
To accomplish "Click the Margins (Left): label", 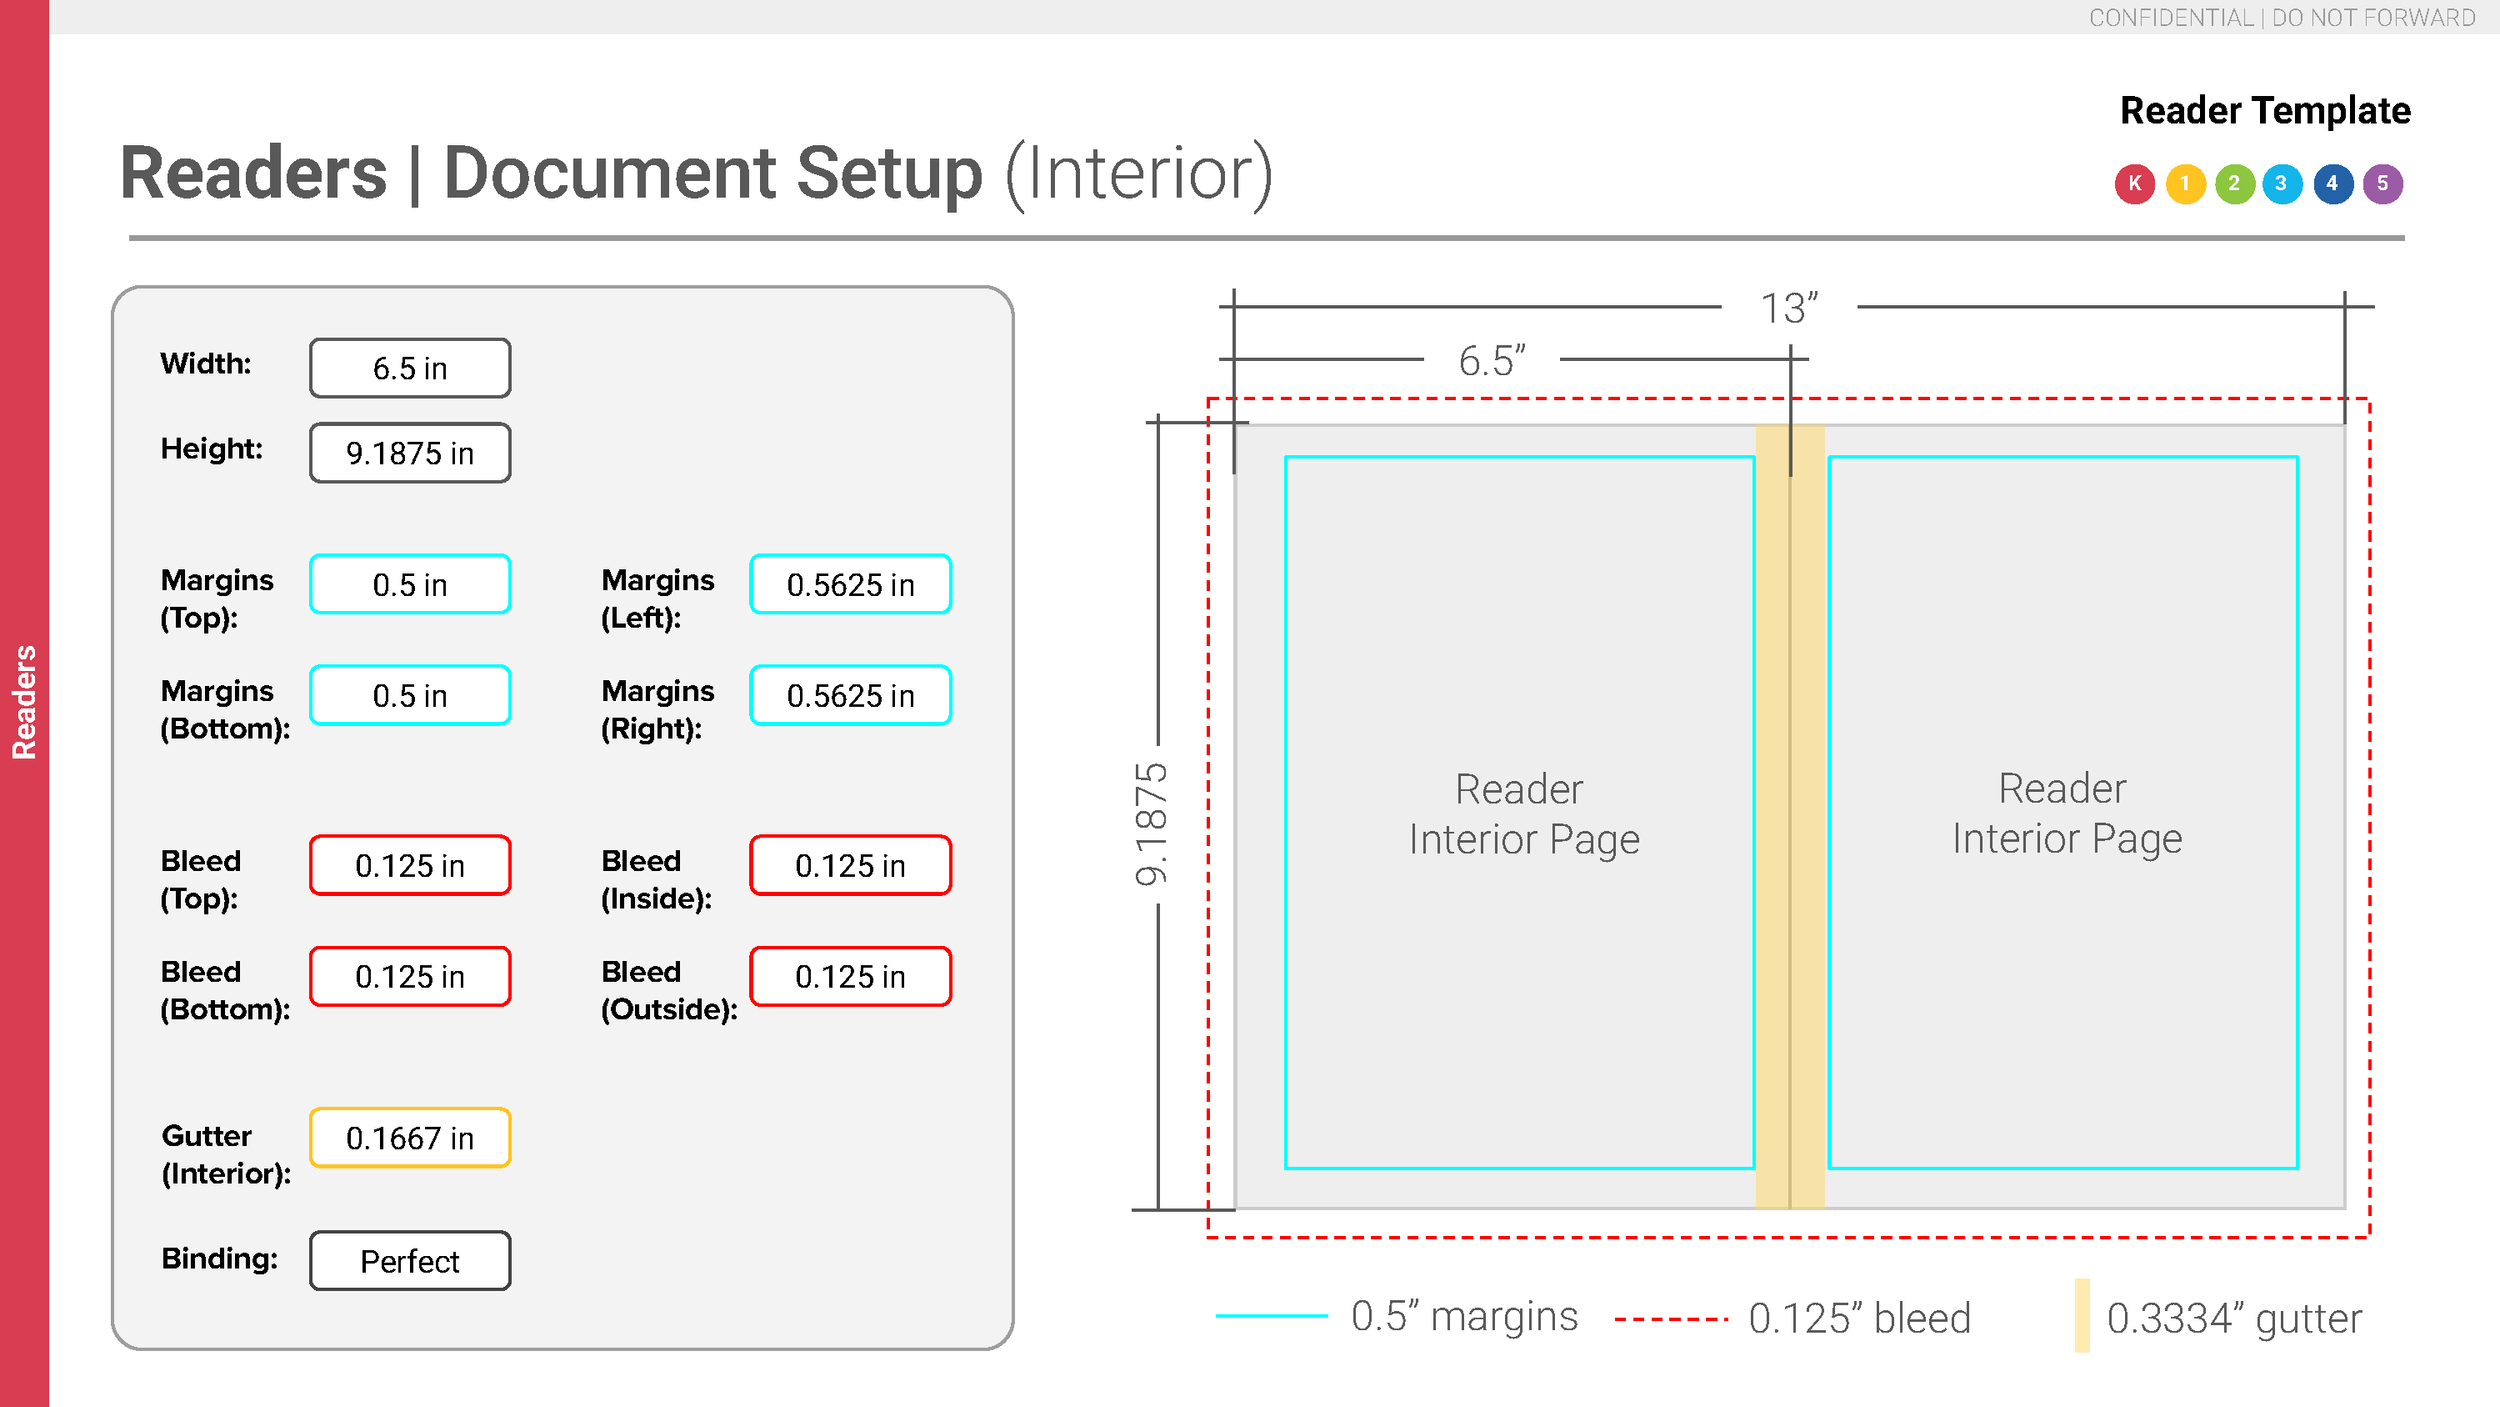I will click(658, 599).
